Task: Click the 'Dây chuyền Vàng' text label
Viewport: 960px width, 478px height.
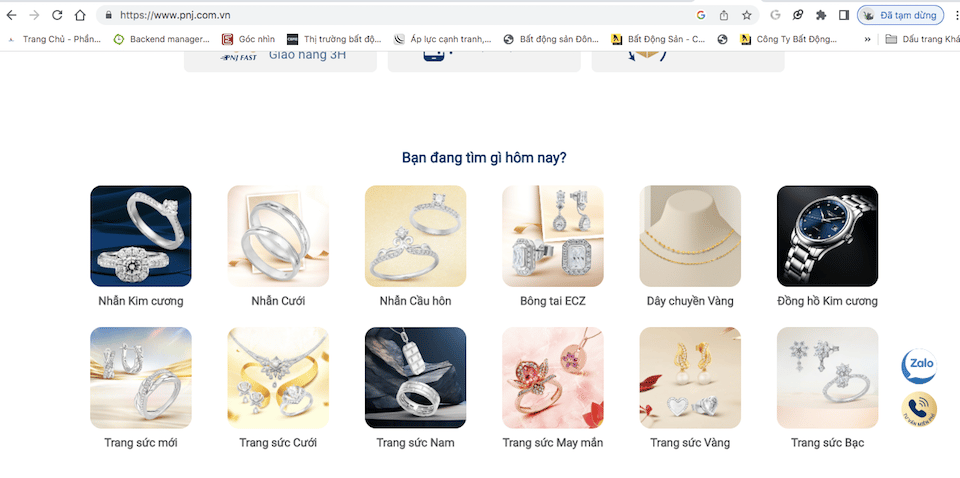Action: [690, 301]
